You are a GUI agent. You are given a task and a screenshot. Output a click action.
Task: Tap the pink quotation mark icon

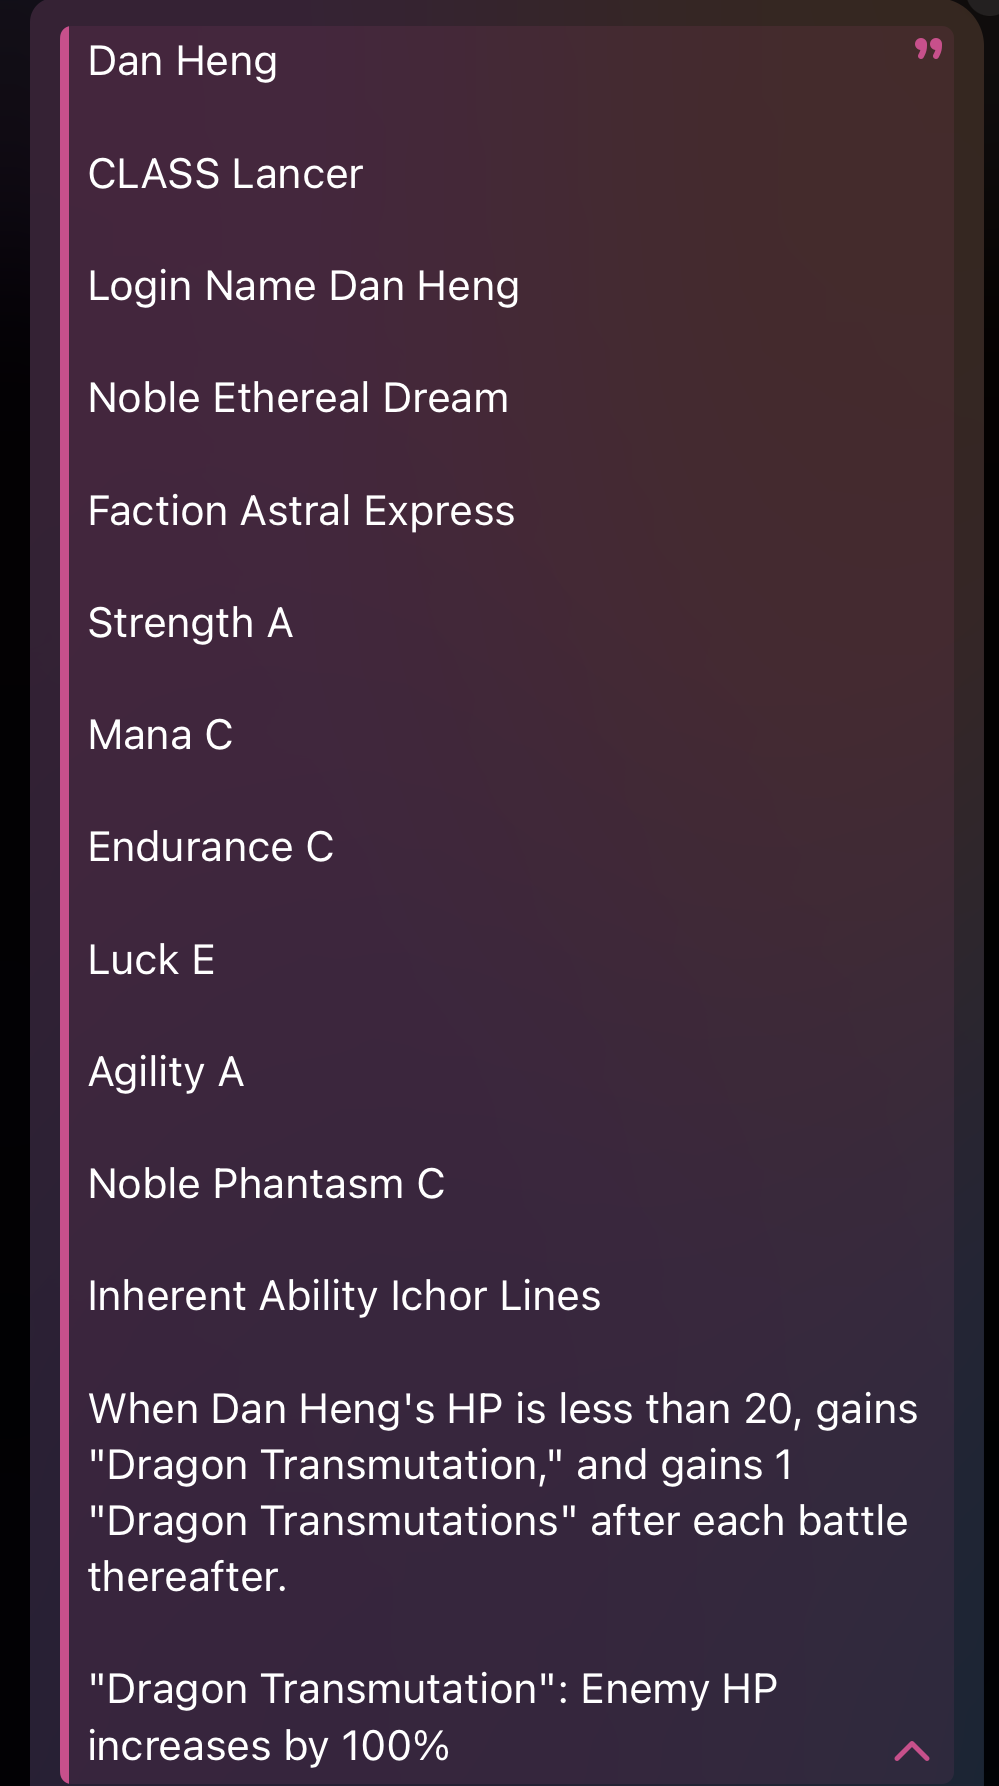[929, 49]
